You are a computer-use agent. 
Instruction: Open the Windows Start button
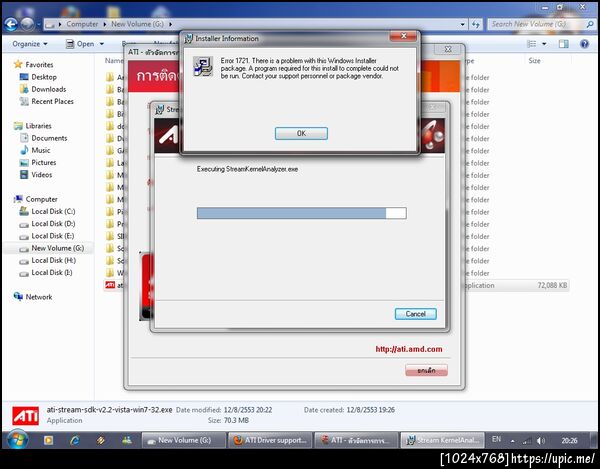point(18,440)
